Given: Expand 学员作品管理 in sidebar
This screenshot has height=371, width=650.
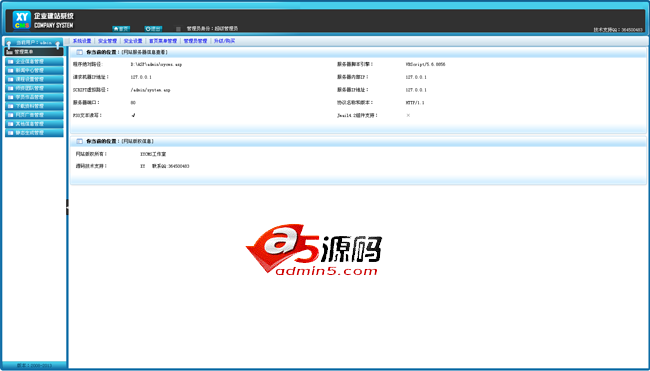Looking at the screenshot, I should [x=34, y=97].
